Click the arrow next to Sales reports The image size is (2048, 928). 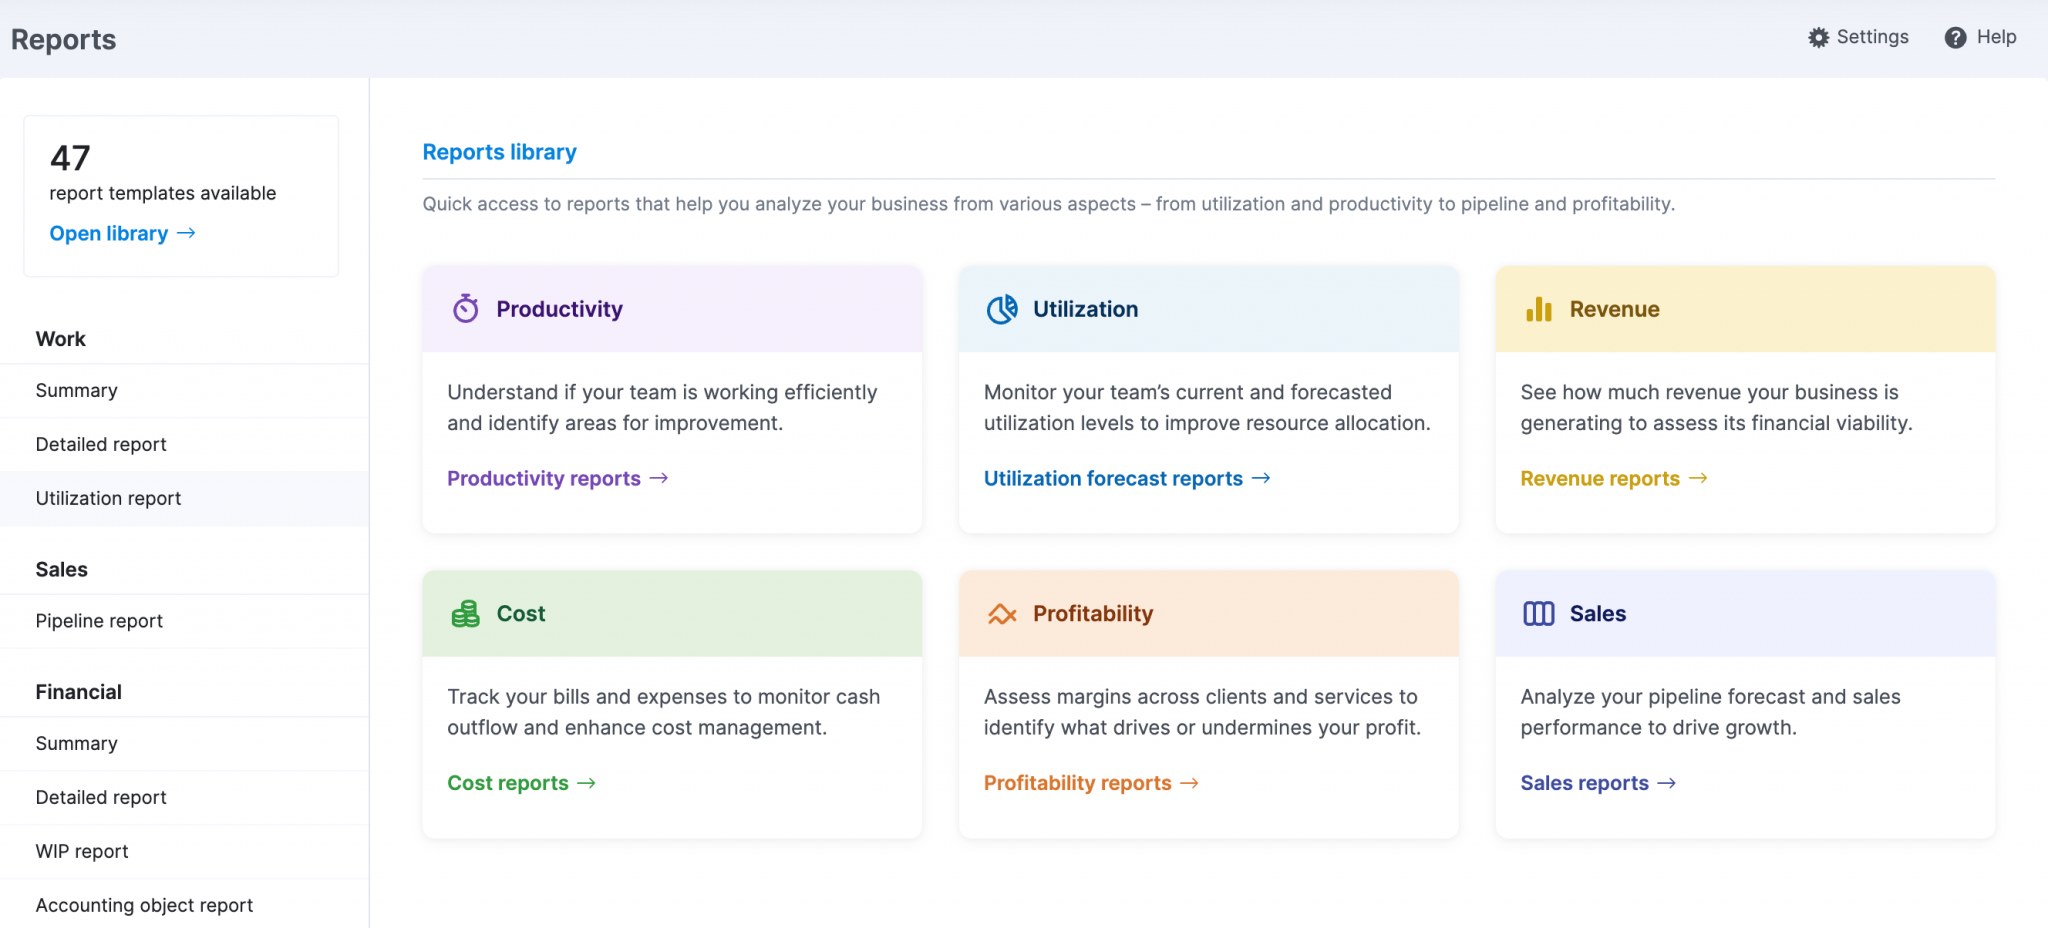(1668, 783)
